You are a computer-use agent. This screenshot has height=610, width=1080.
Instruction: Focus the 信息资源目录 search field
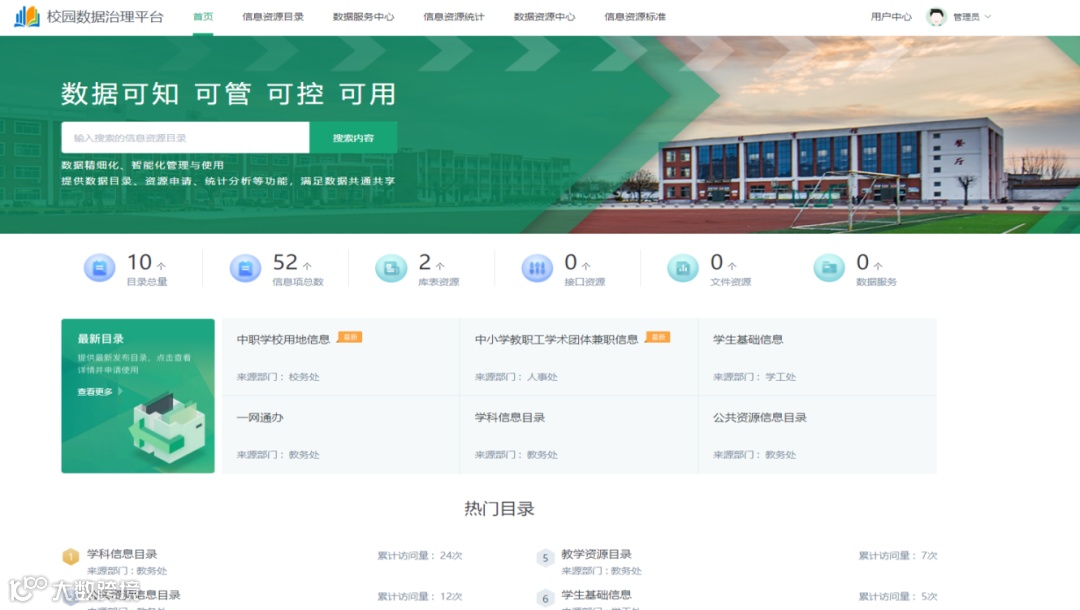185,138
